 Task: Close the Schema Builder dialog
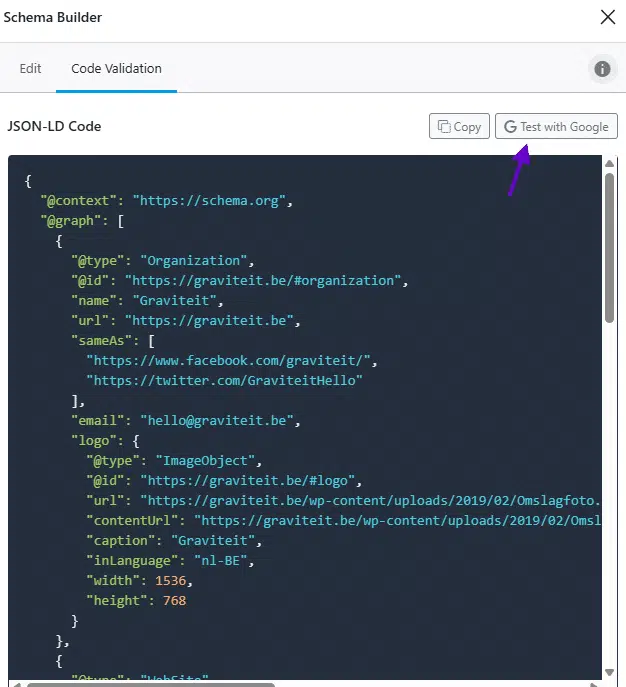coord(608,18)
